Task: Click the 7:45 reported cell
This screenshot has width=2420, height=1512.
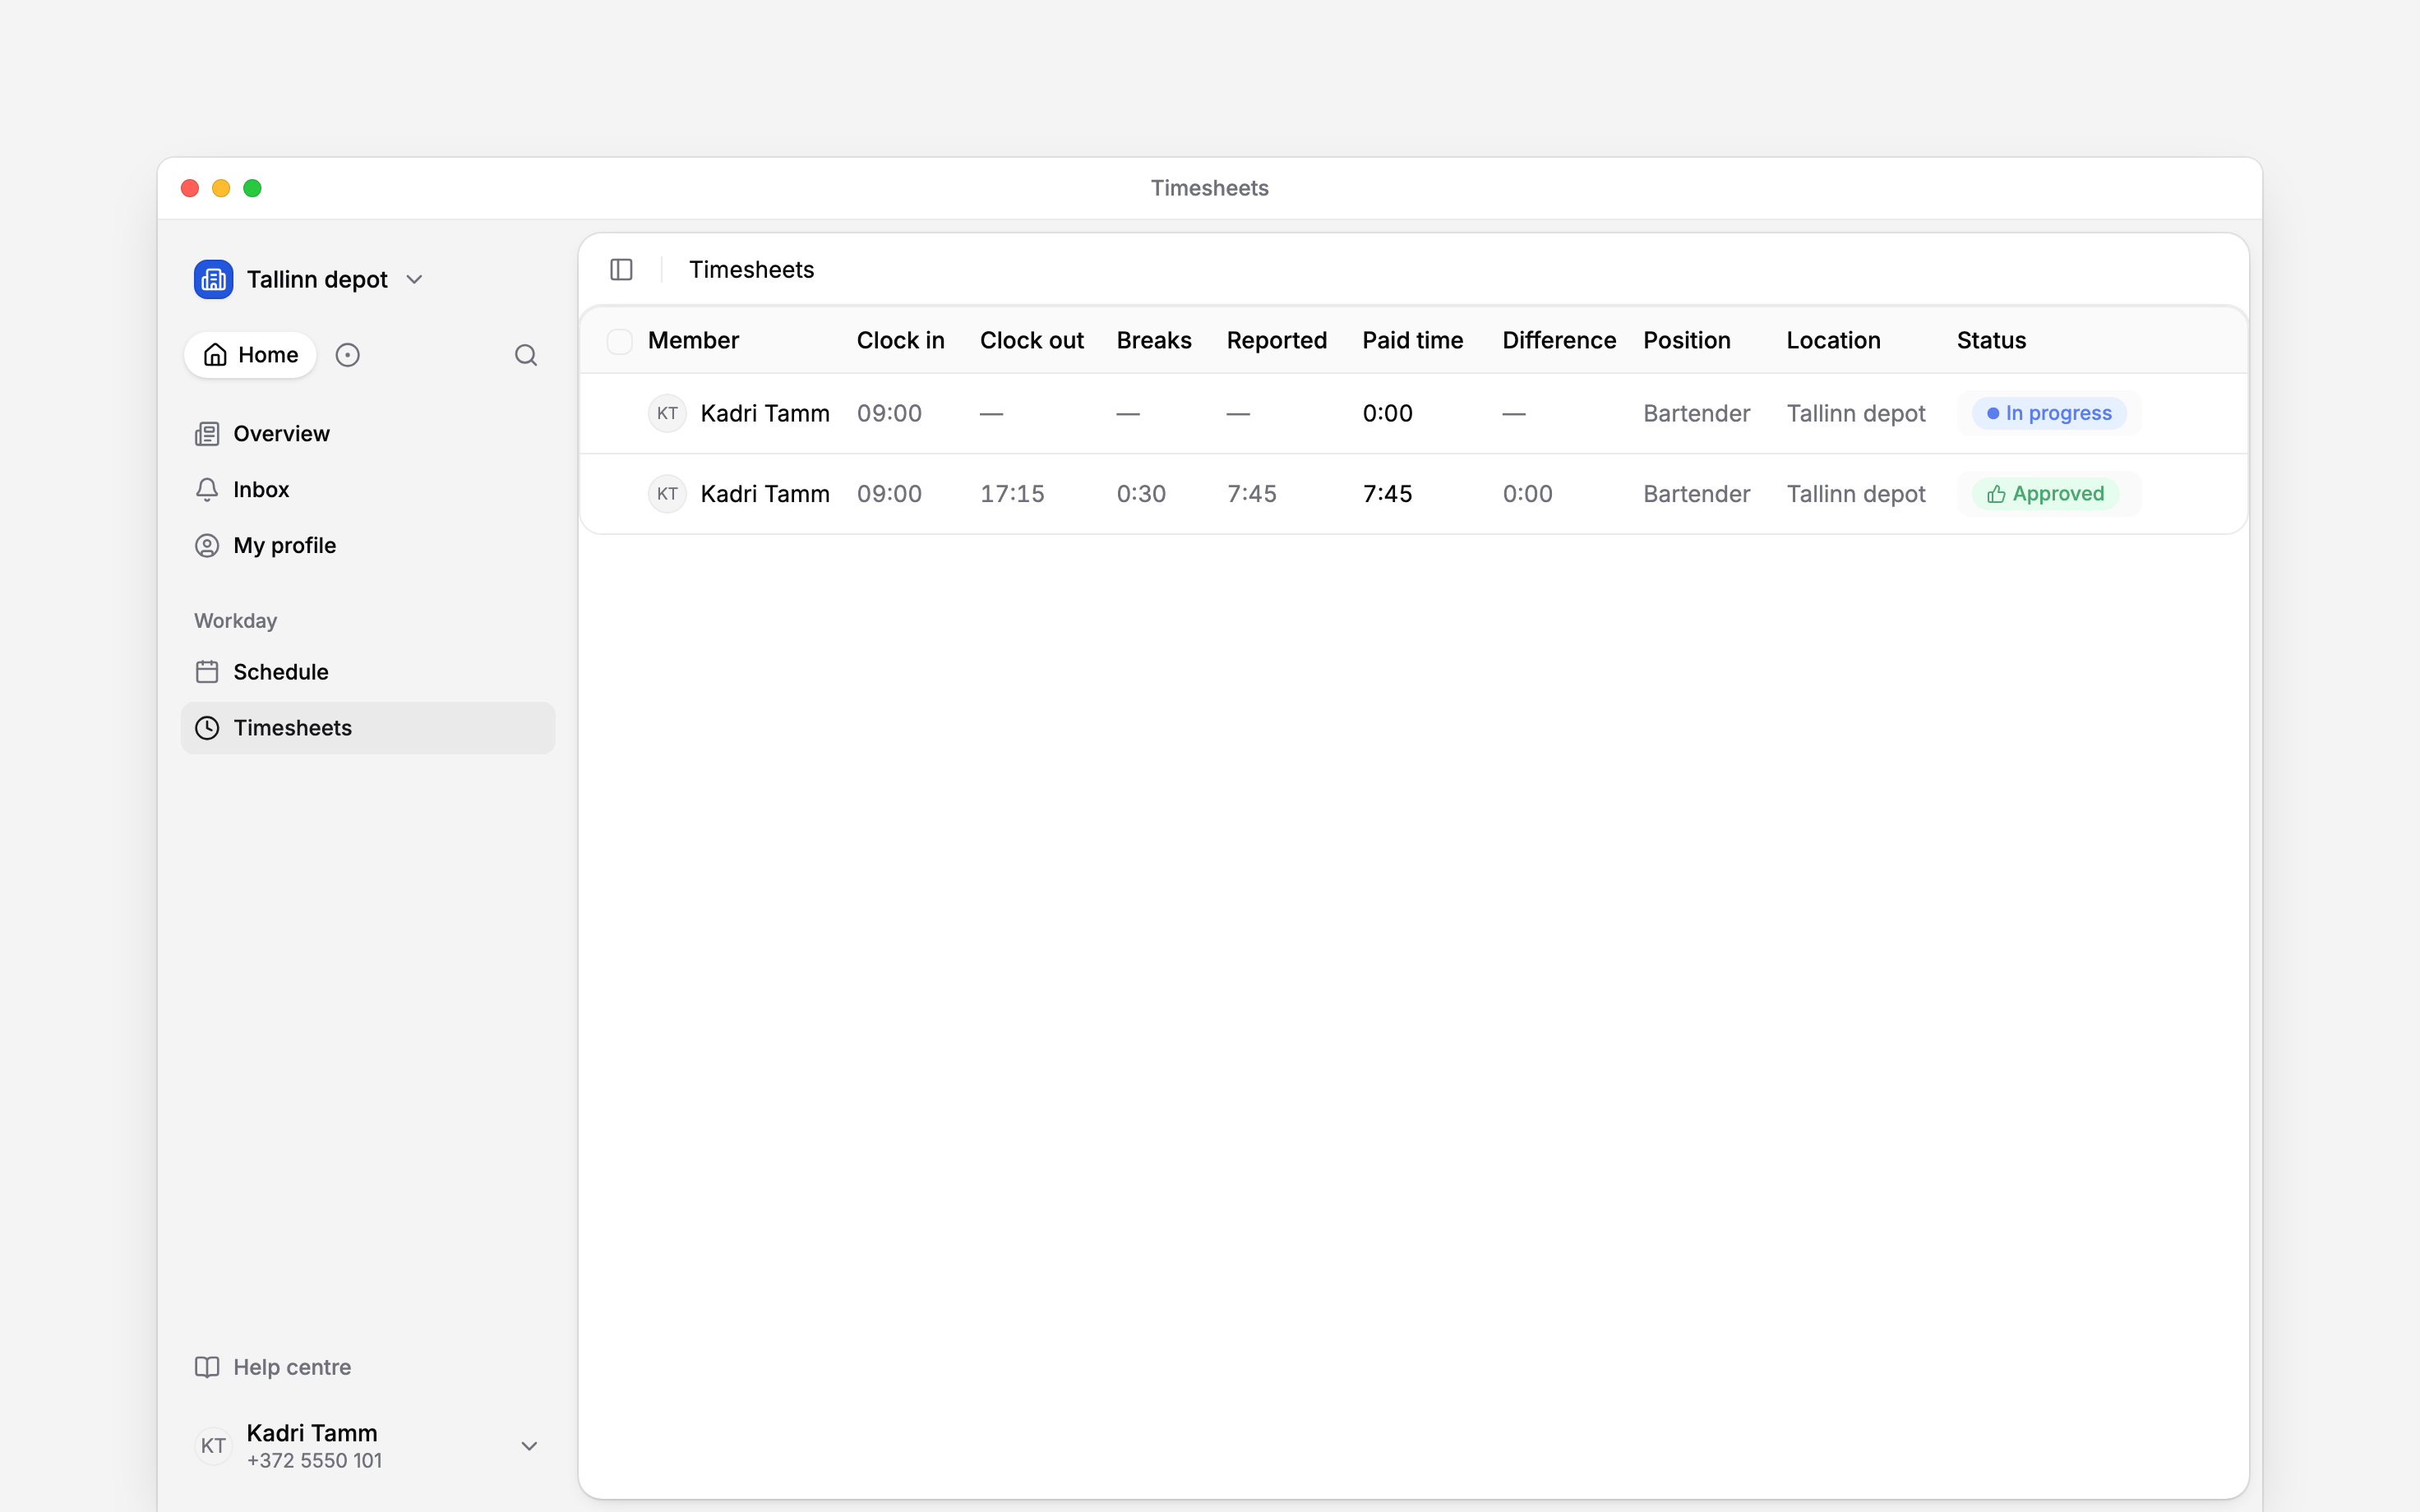Action: coord(1252,494)
